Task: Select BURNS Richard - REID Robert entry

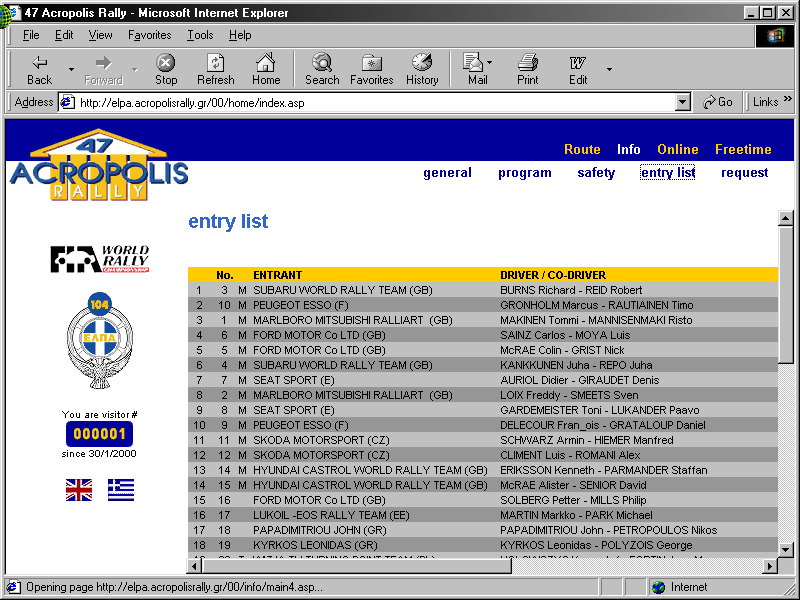Action: [571, 290]
